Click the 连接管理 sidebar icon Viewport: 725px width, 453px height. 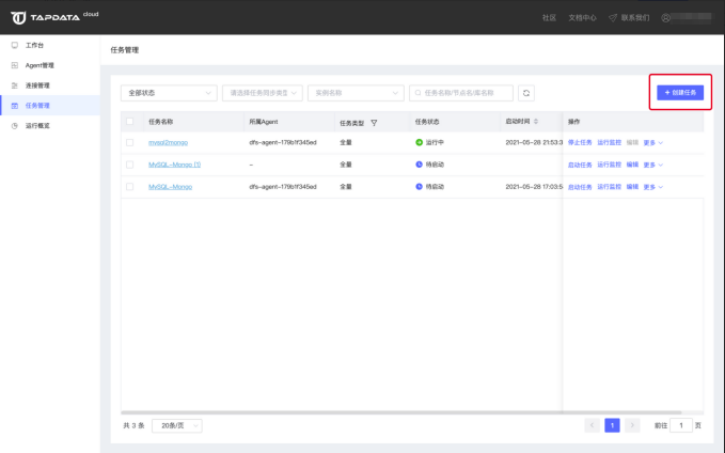click(15, 86)
